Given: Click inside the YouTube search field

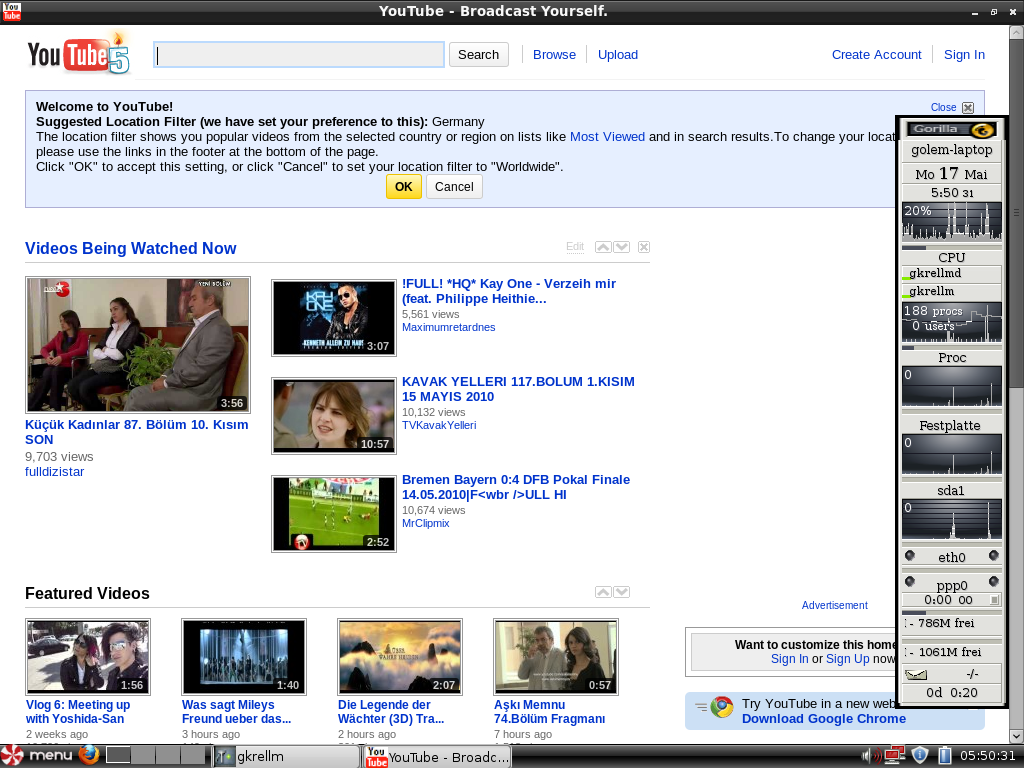Looking at the screenshot, I should 298,54.
